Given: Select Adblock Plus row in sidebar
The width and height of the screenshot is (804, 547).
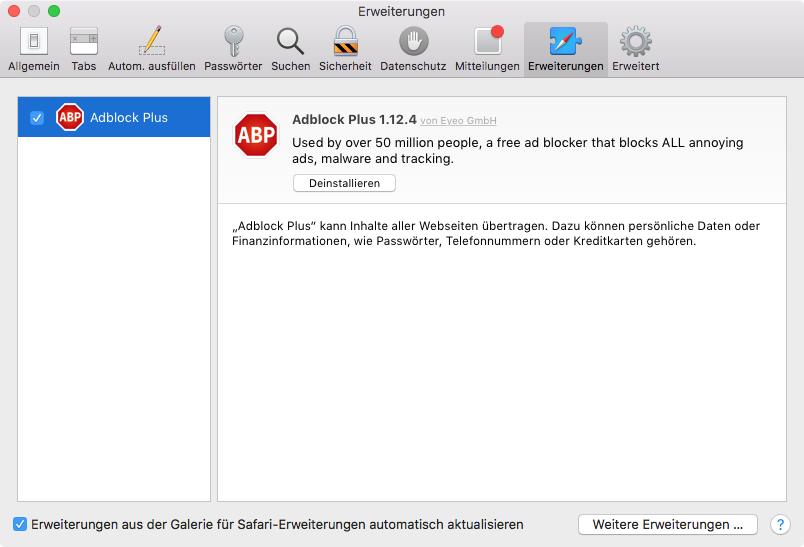Looking at the screenshot, I should point(114,117).
